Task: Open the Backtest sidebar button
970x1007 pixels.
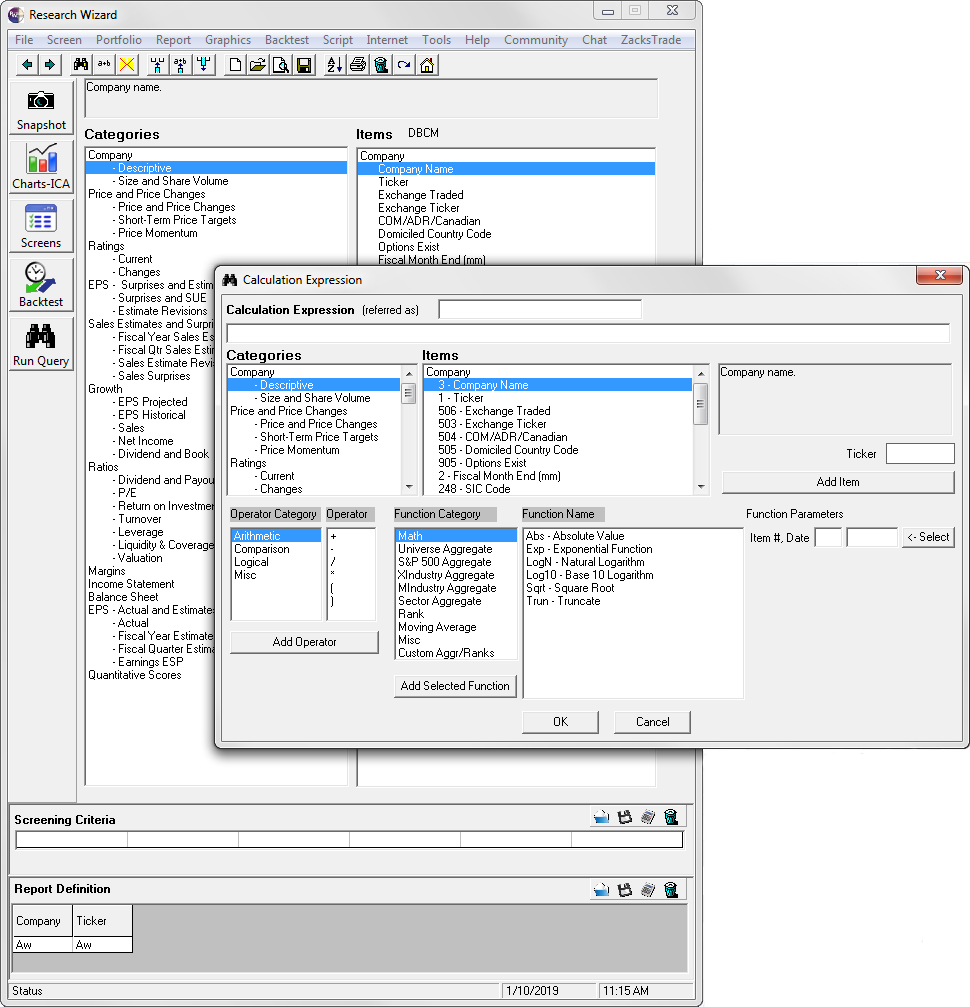Action: pyautogui.click(x=41, y=285)
